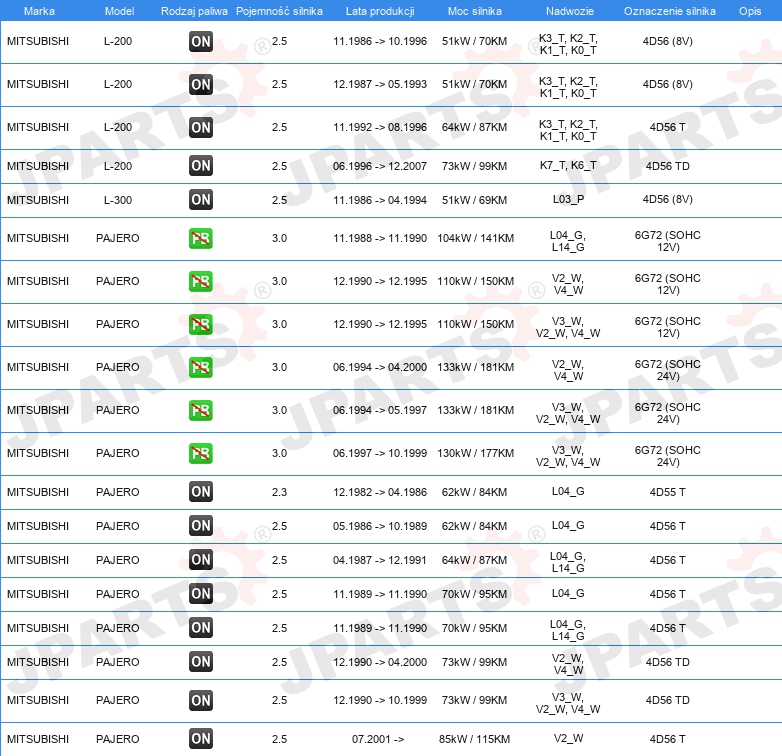Click 4D56 T engine cell in L-200 64kW row
The height and width of the screenshot is (756, 782).
pos(667,127)
